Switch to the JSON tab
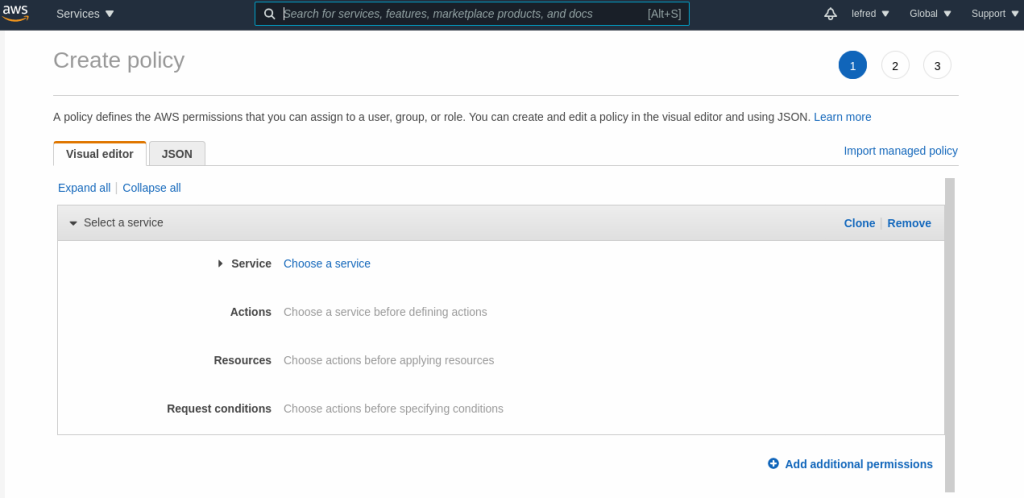 177,153
